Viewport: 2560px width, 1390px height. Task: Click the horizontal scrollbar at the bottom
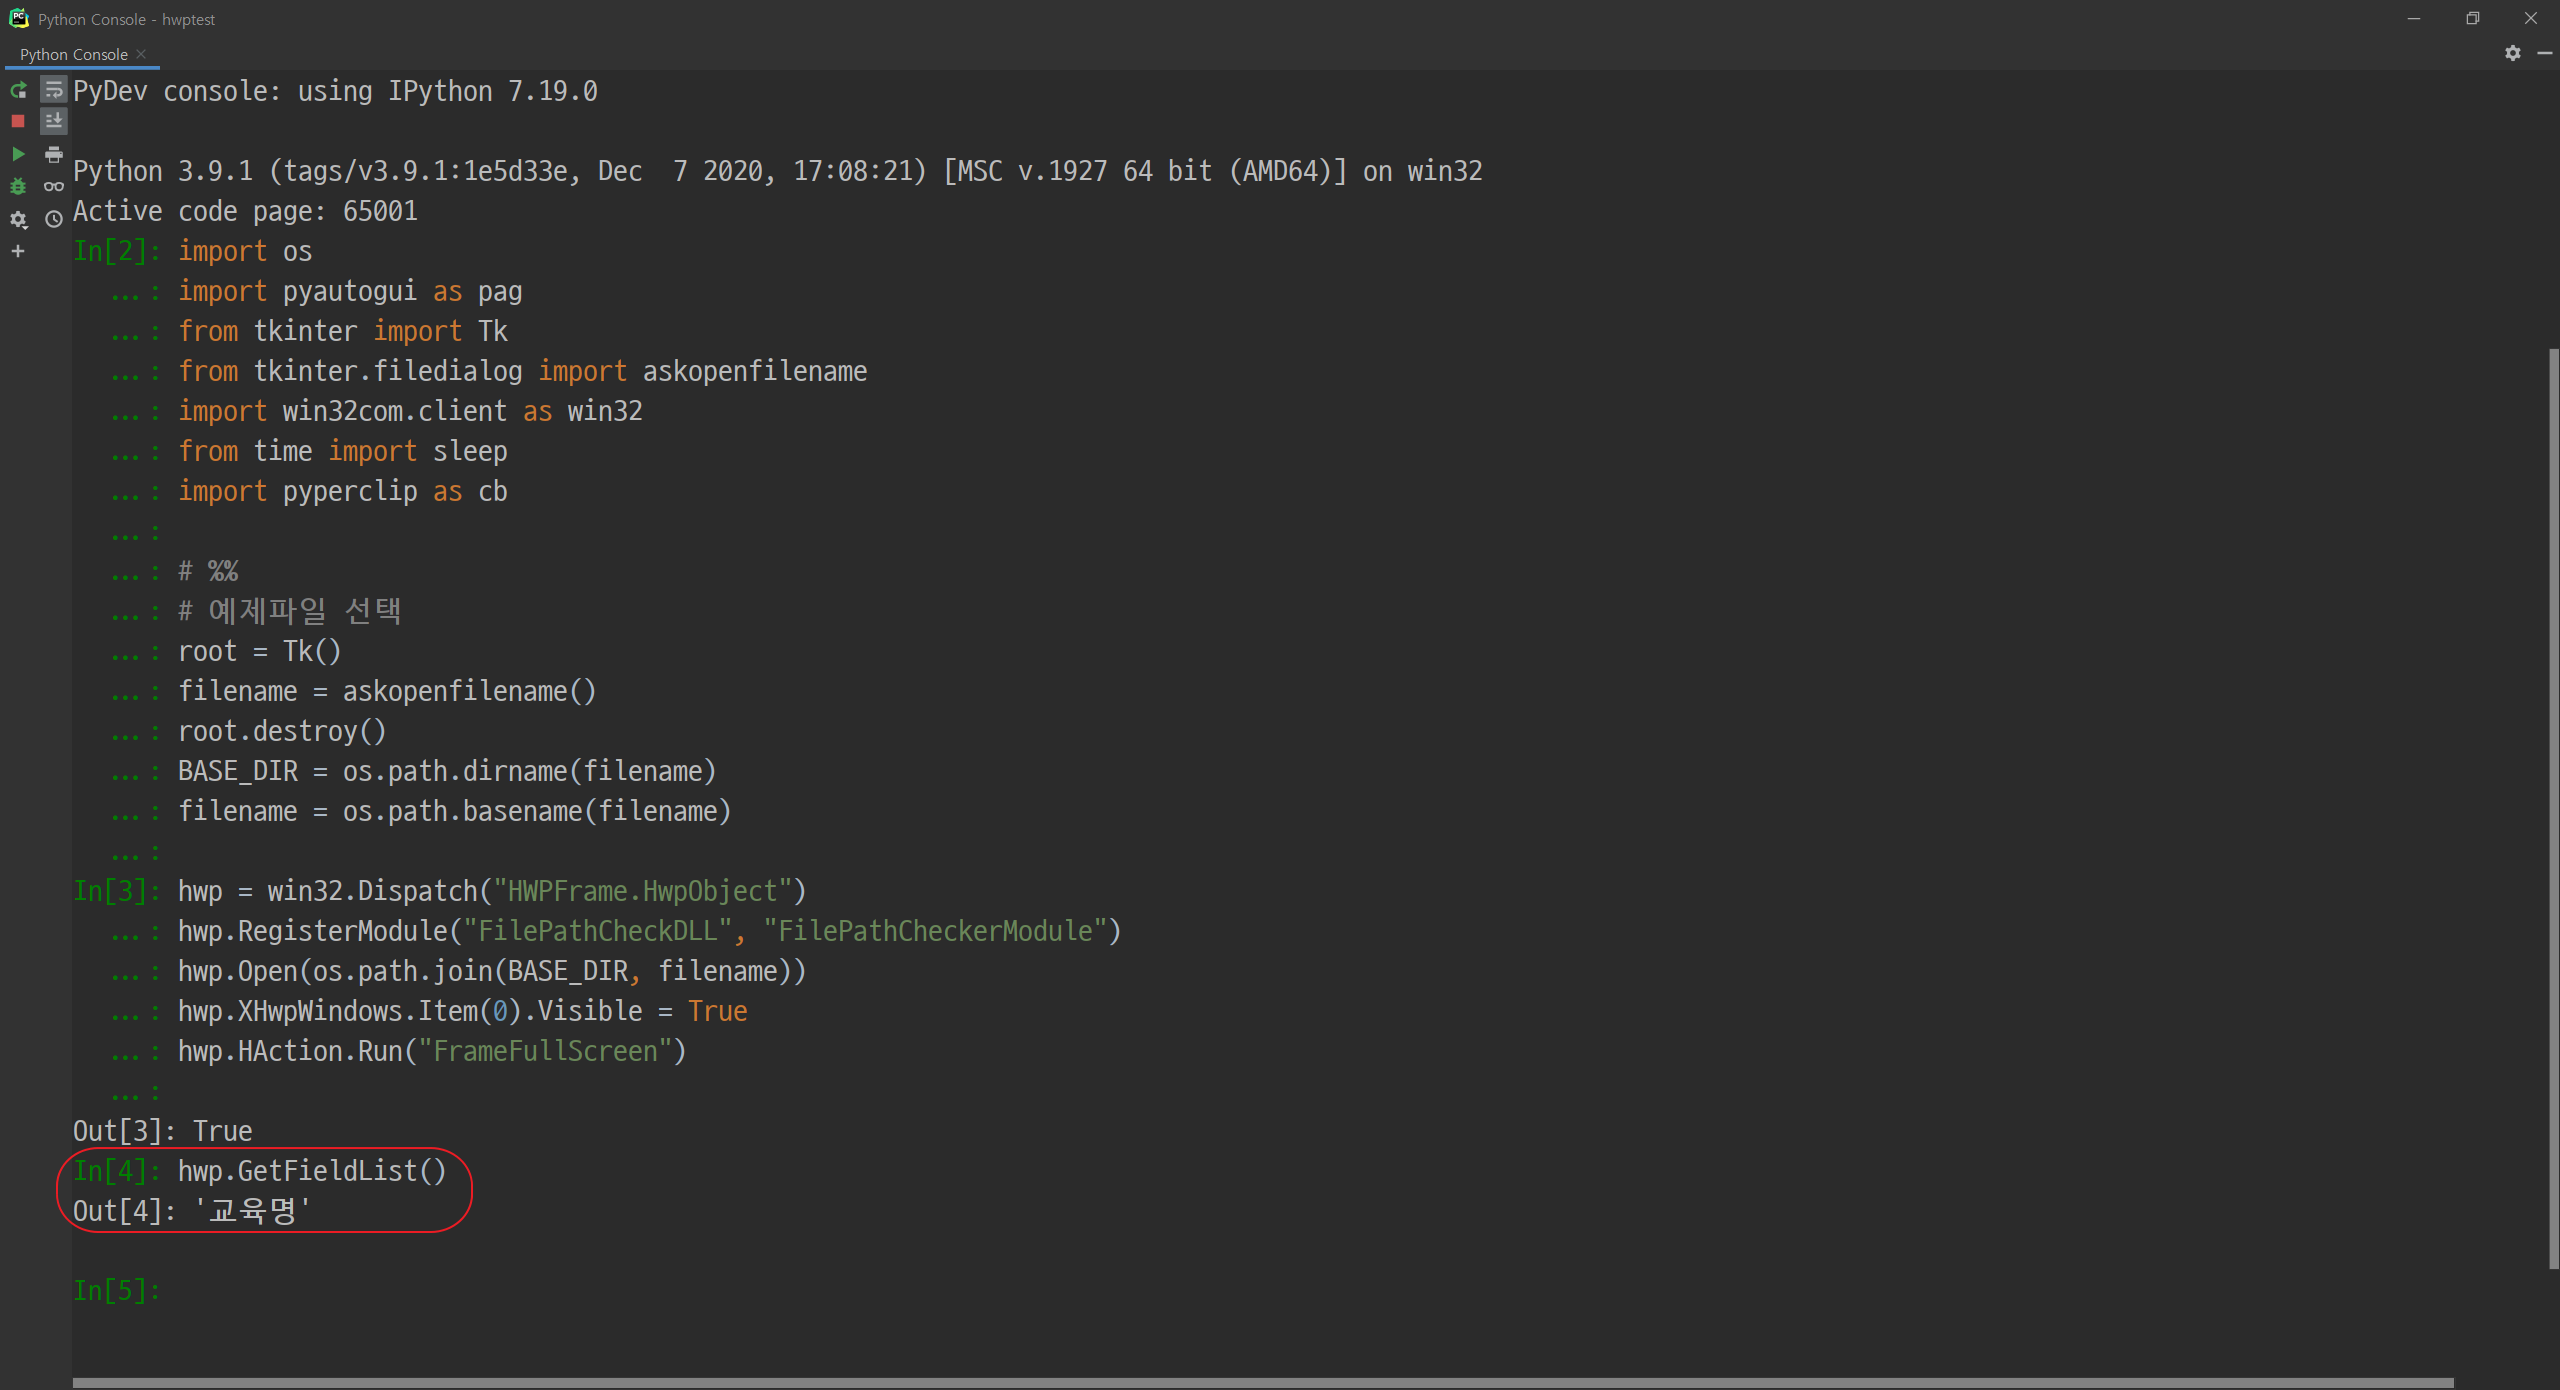[1260, 1383]
